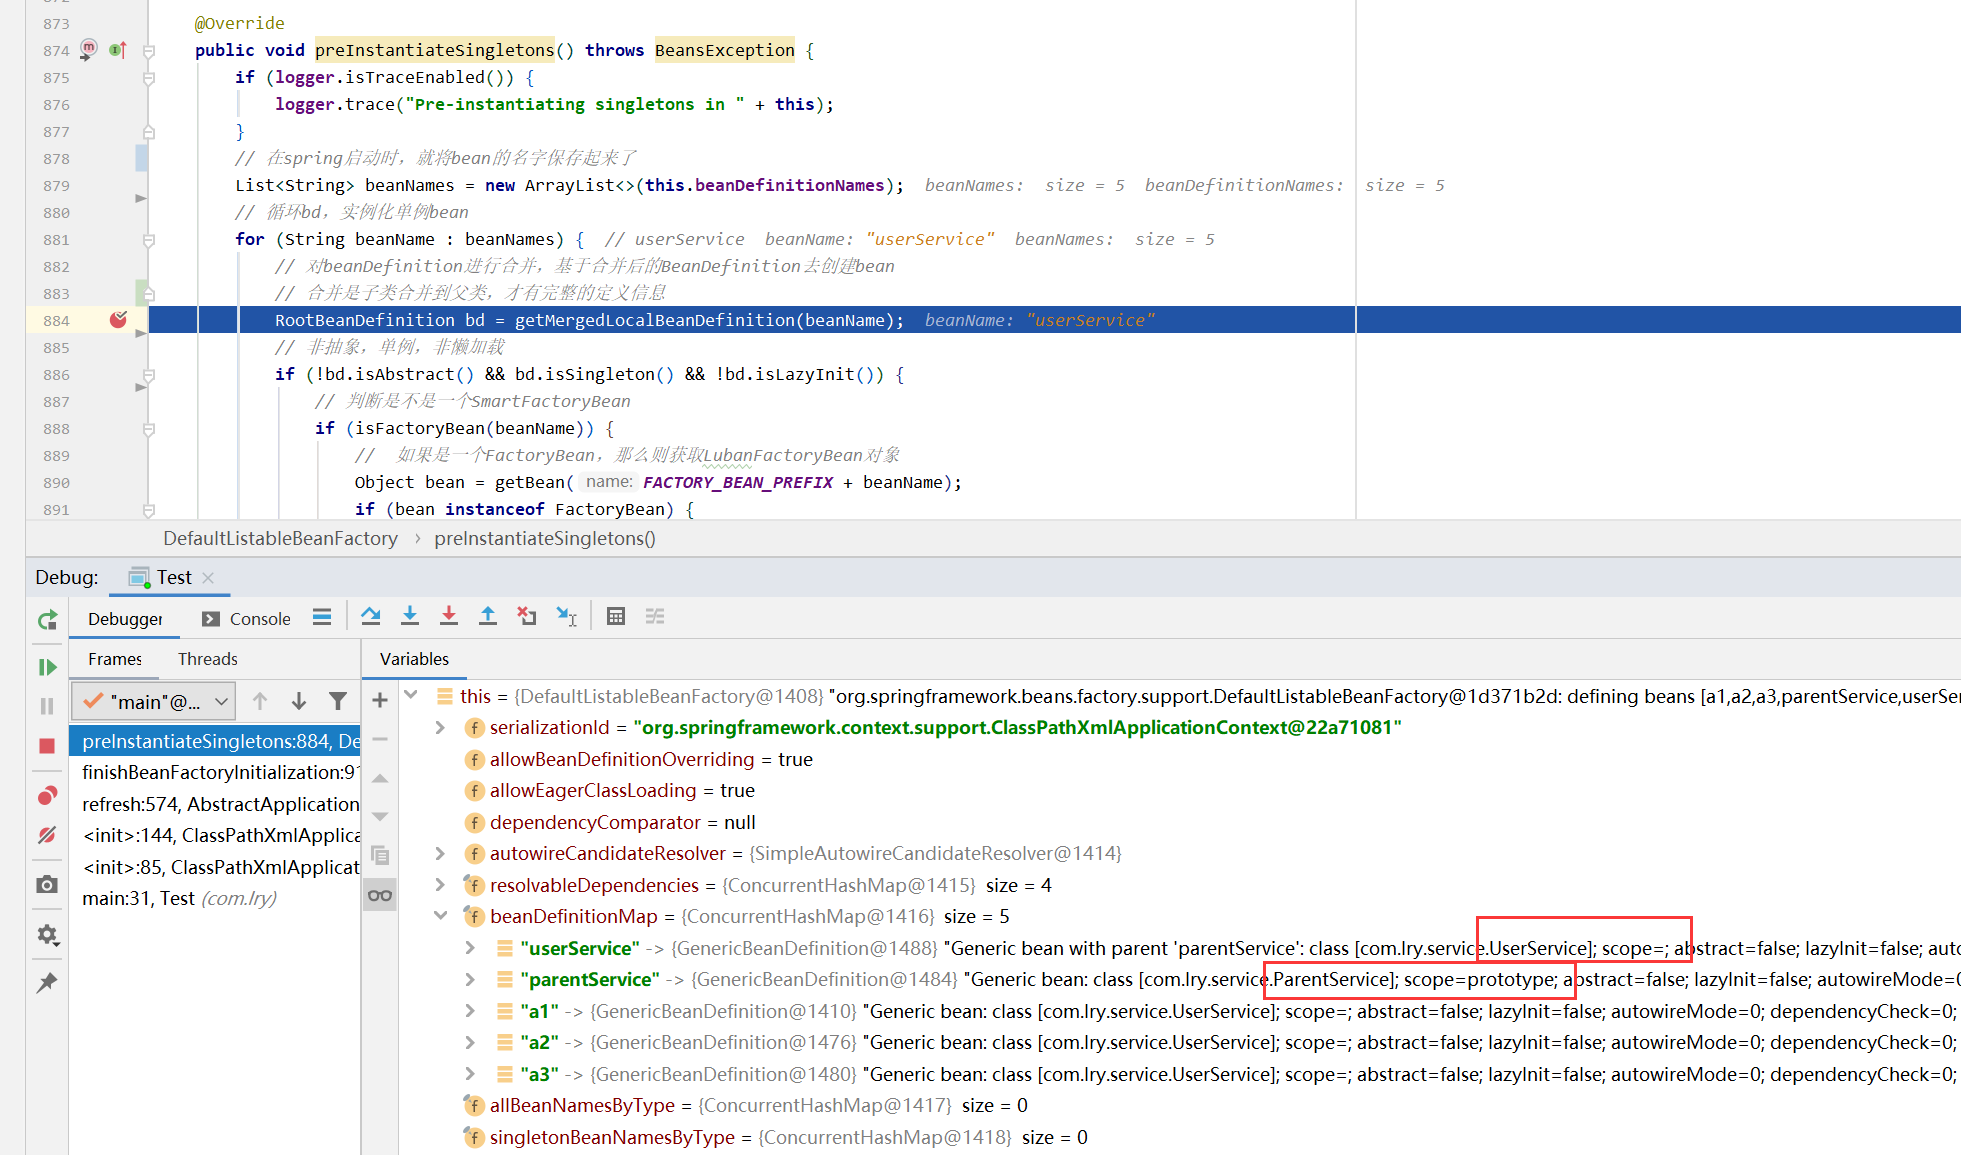Screen dimensions: 1961x1155
Task: Stop the debug session
Action: [47, 746]
